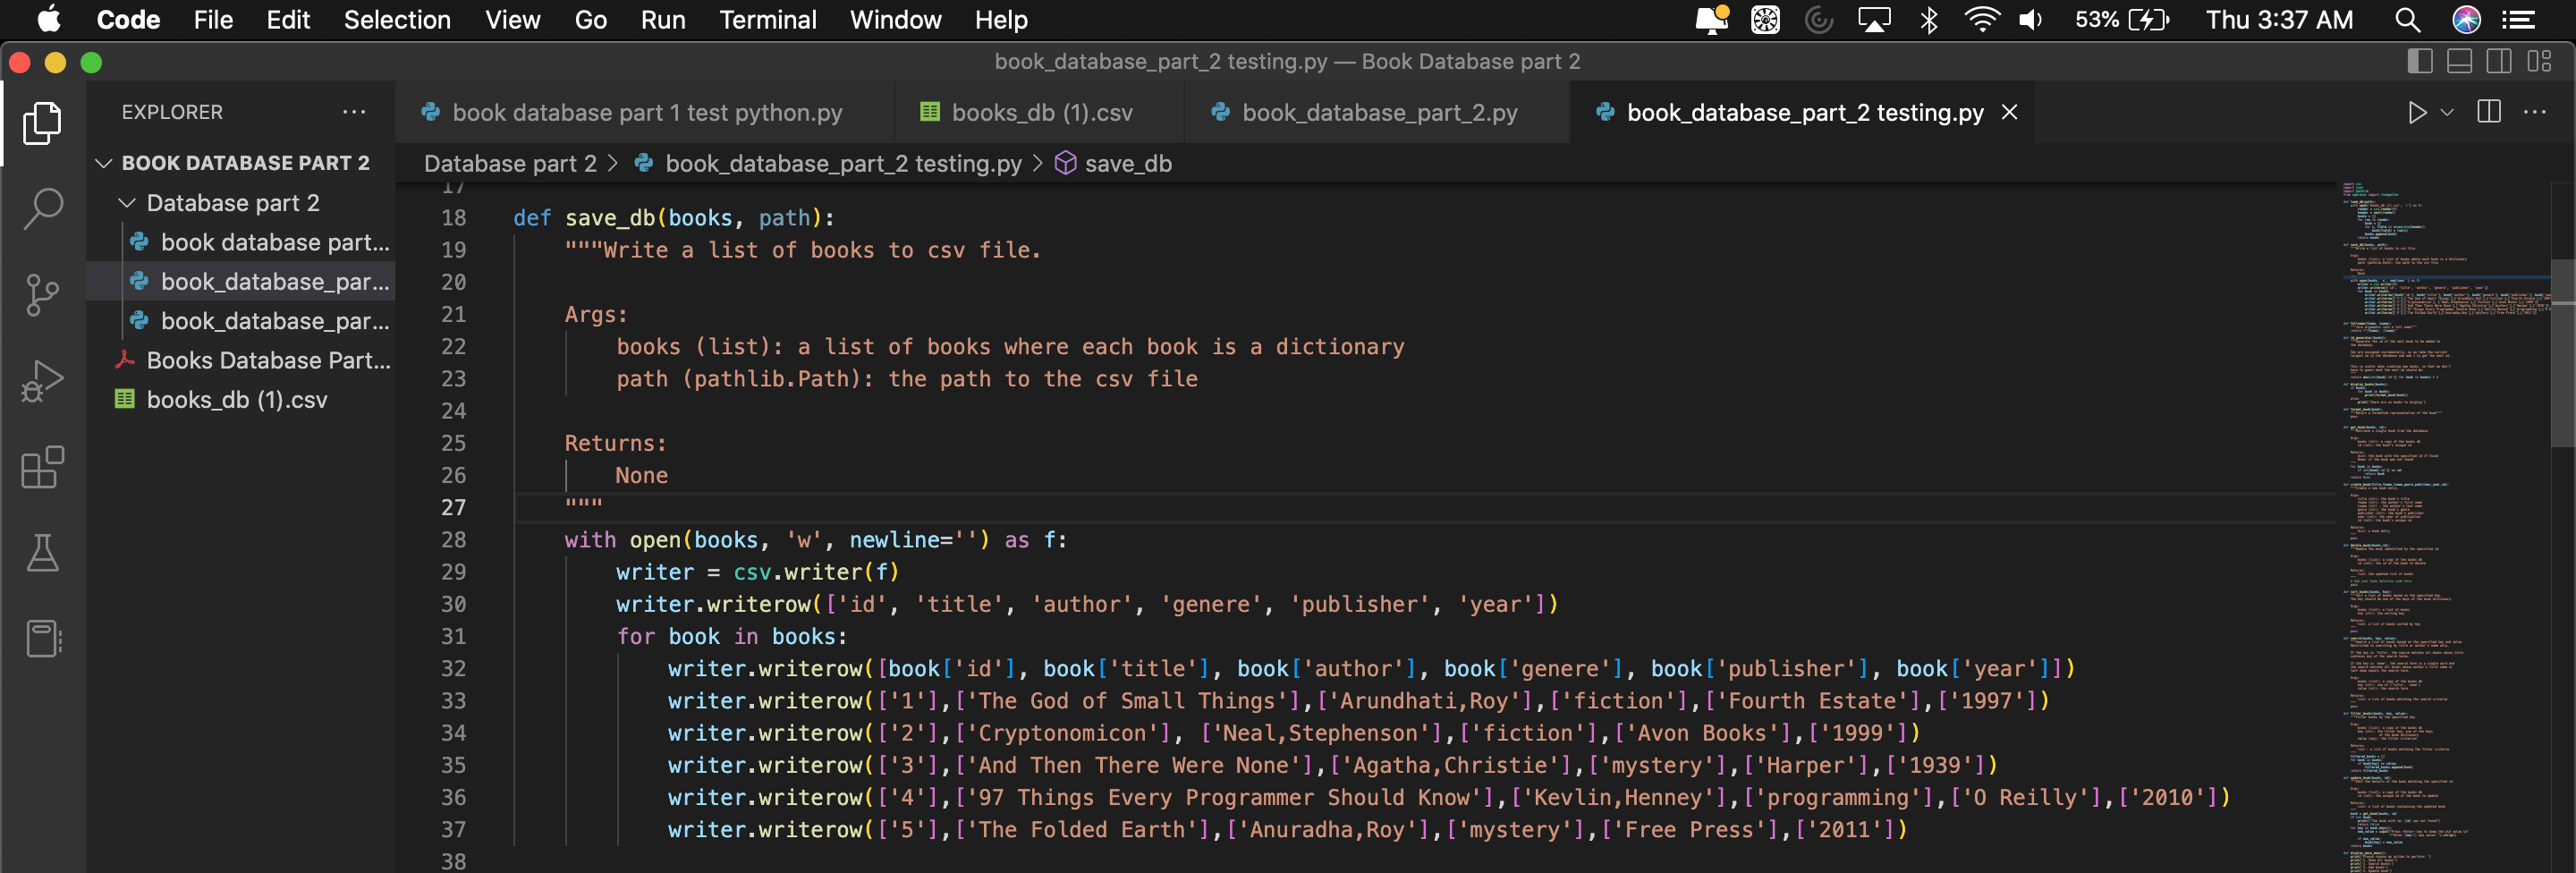
Task: Close the book_database_part_2 testing.py tab
Action: (2009, 113)
